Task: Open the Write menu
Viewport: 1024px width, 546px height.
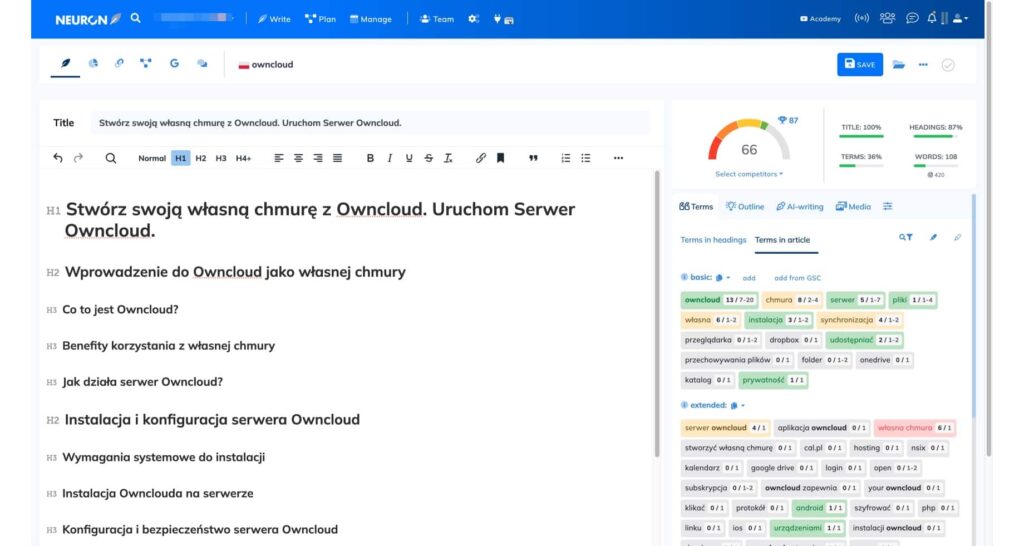Action: (x=274, y=19)
